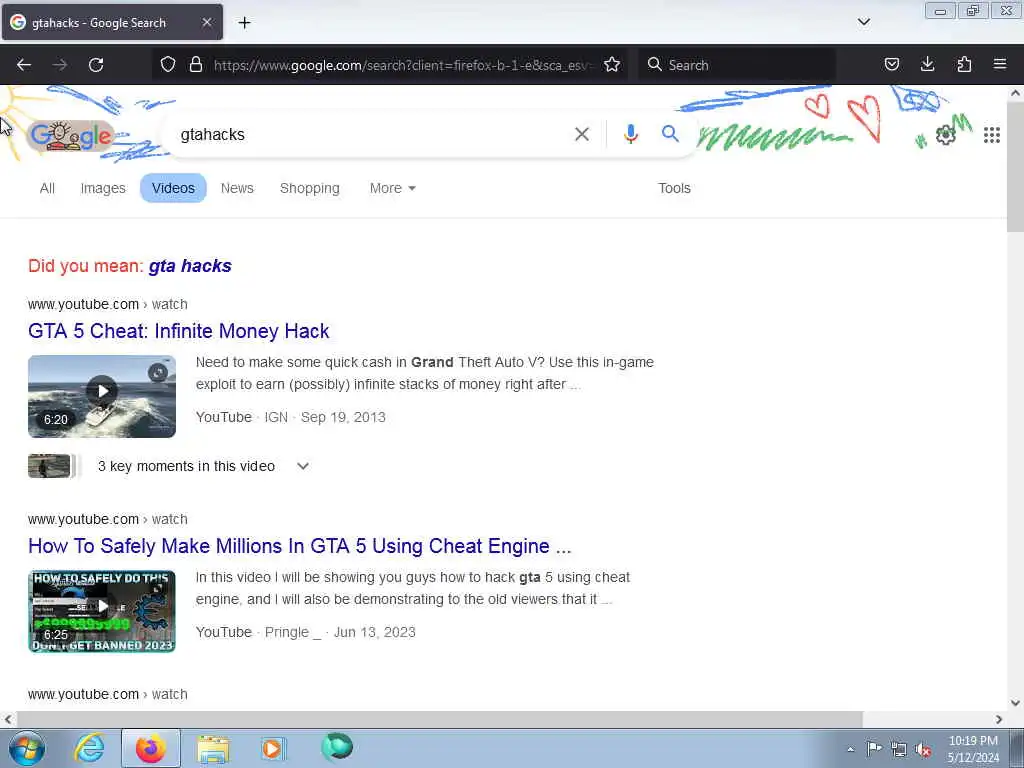Viewport: 1024px width, 768px height.
Task: Expand the More search filters dropdown
Action: [392, 188]
